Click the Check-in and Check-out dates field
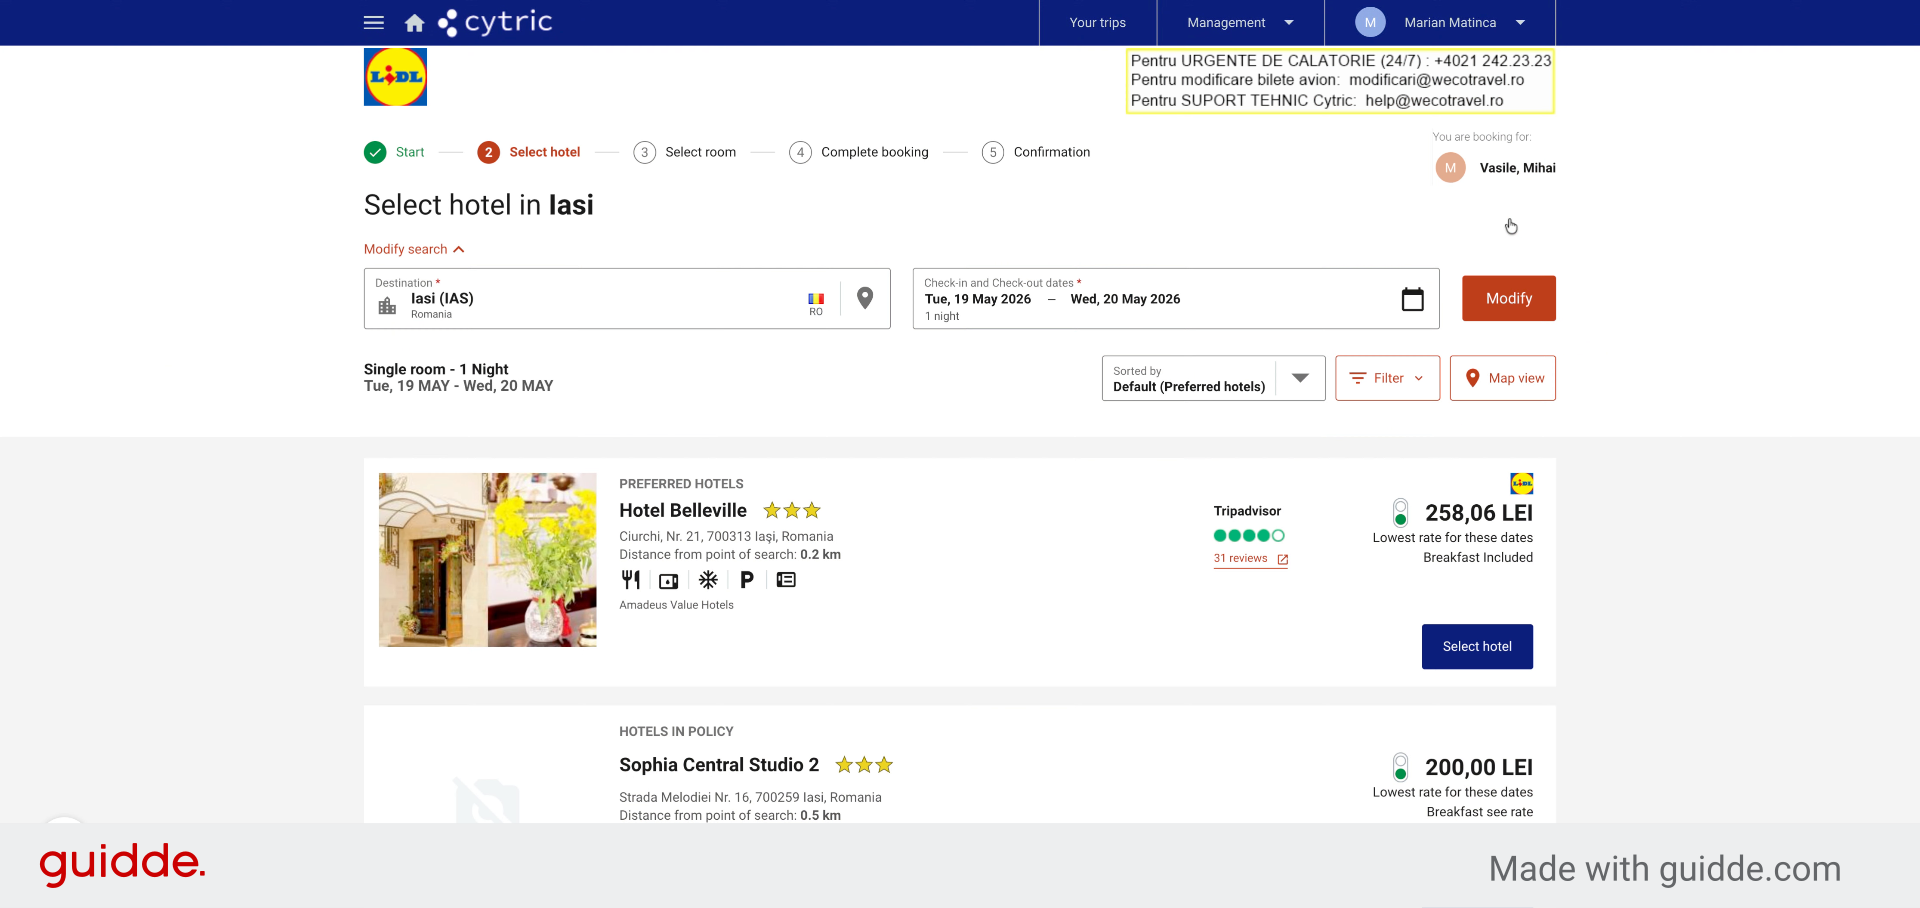The width and height of the screenshot is (1920, 908). point(1176,298)
